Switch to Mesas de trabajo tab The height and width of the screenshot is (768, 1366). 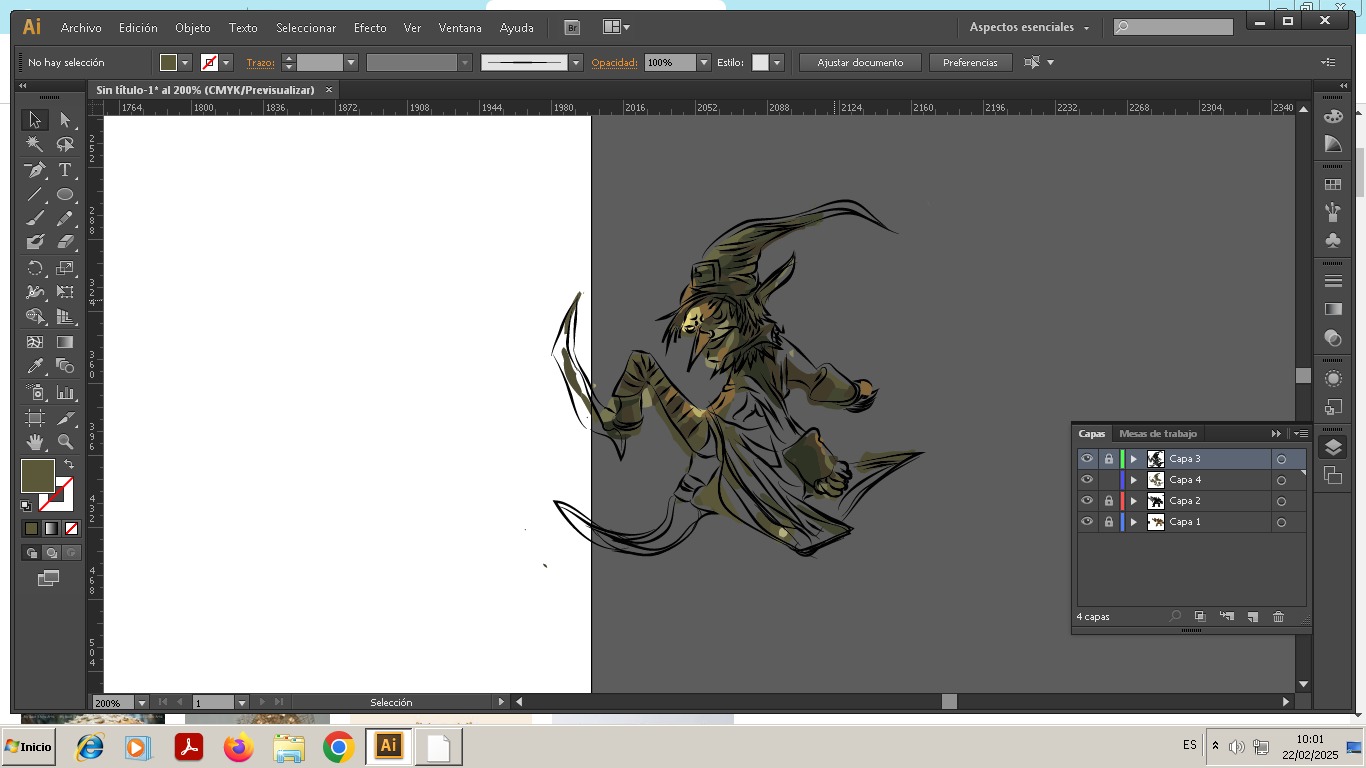tap(1158, 434)
